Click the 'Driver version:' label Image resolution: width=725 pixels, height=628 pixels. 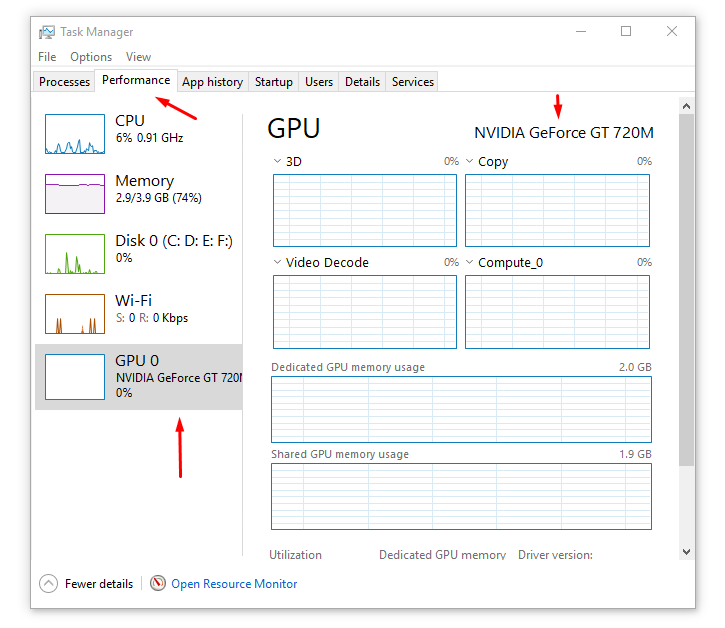555,555
